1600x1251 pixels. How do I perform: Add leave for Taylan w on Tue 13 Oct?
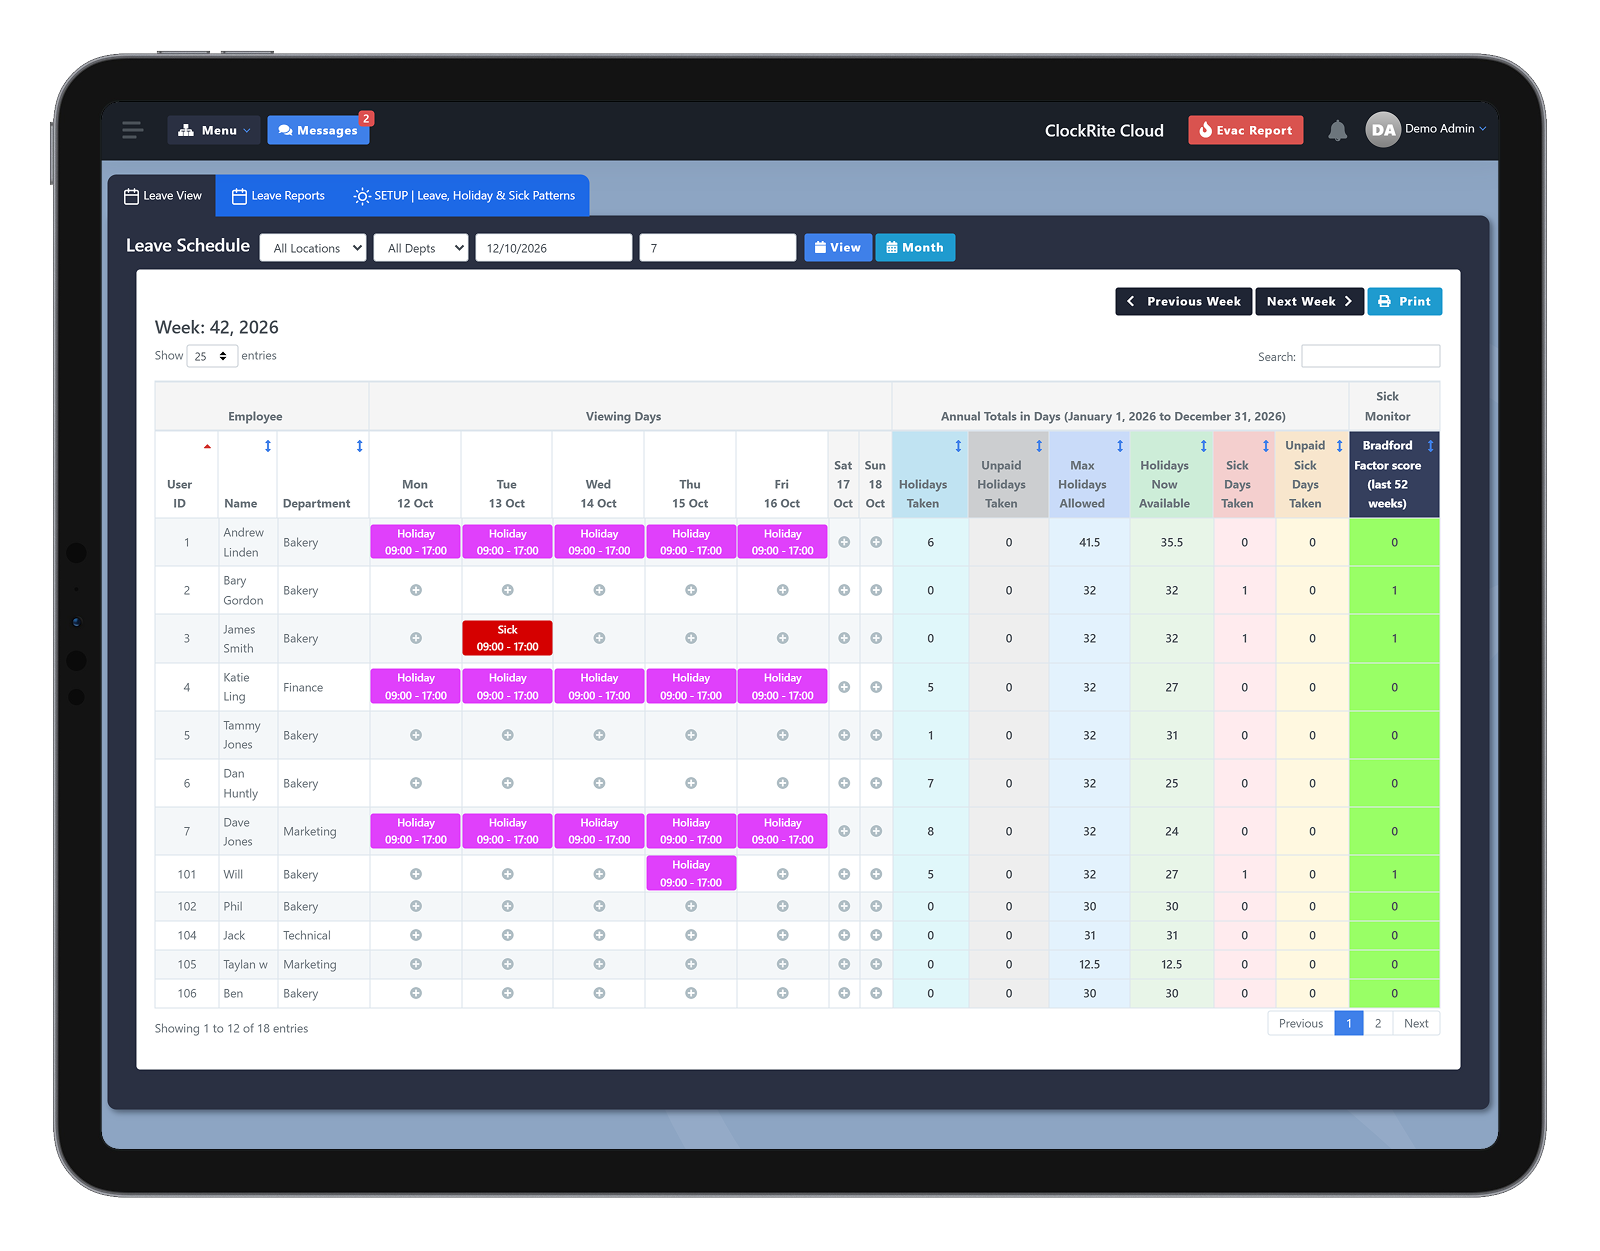(x=508, y=964)
